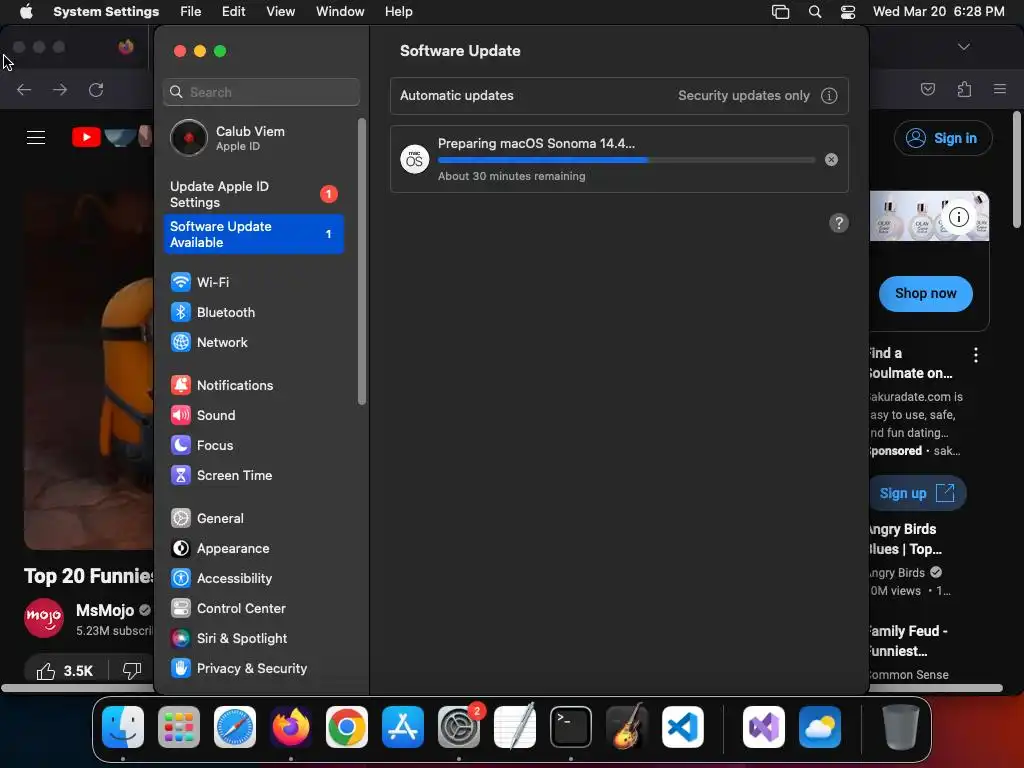Screen dimensions: 1024x768
Task: Open Launchpad from the Dock
Action: pos(179,727)
